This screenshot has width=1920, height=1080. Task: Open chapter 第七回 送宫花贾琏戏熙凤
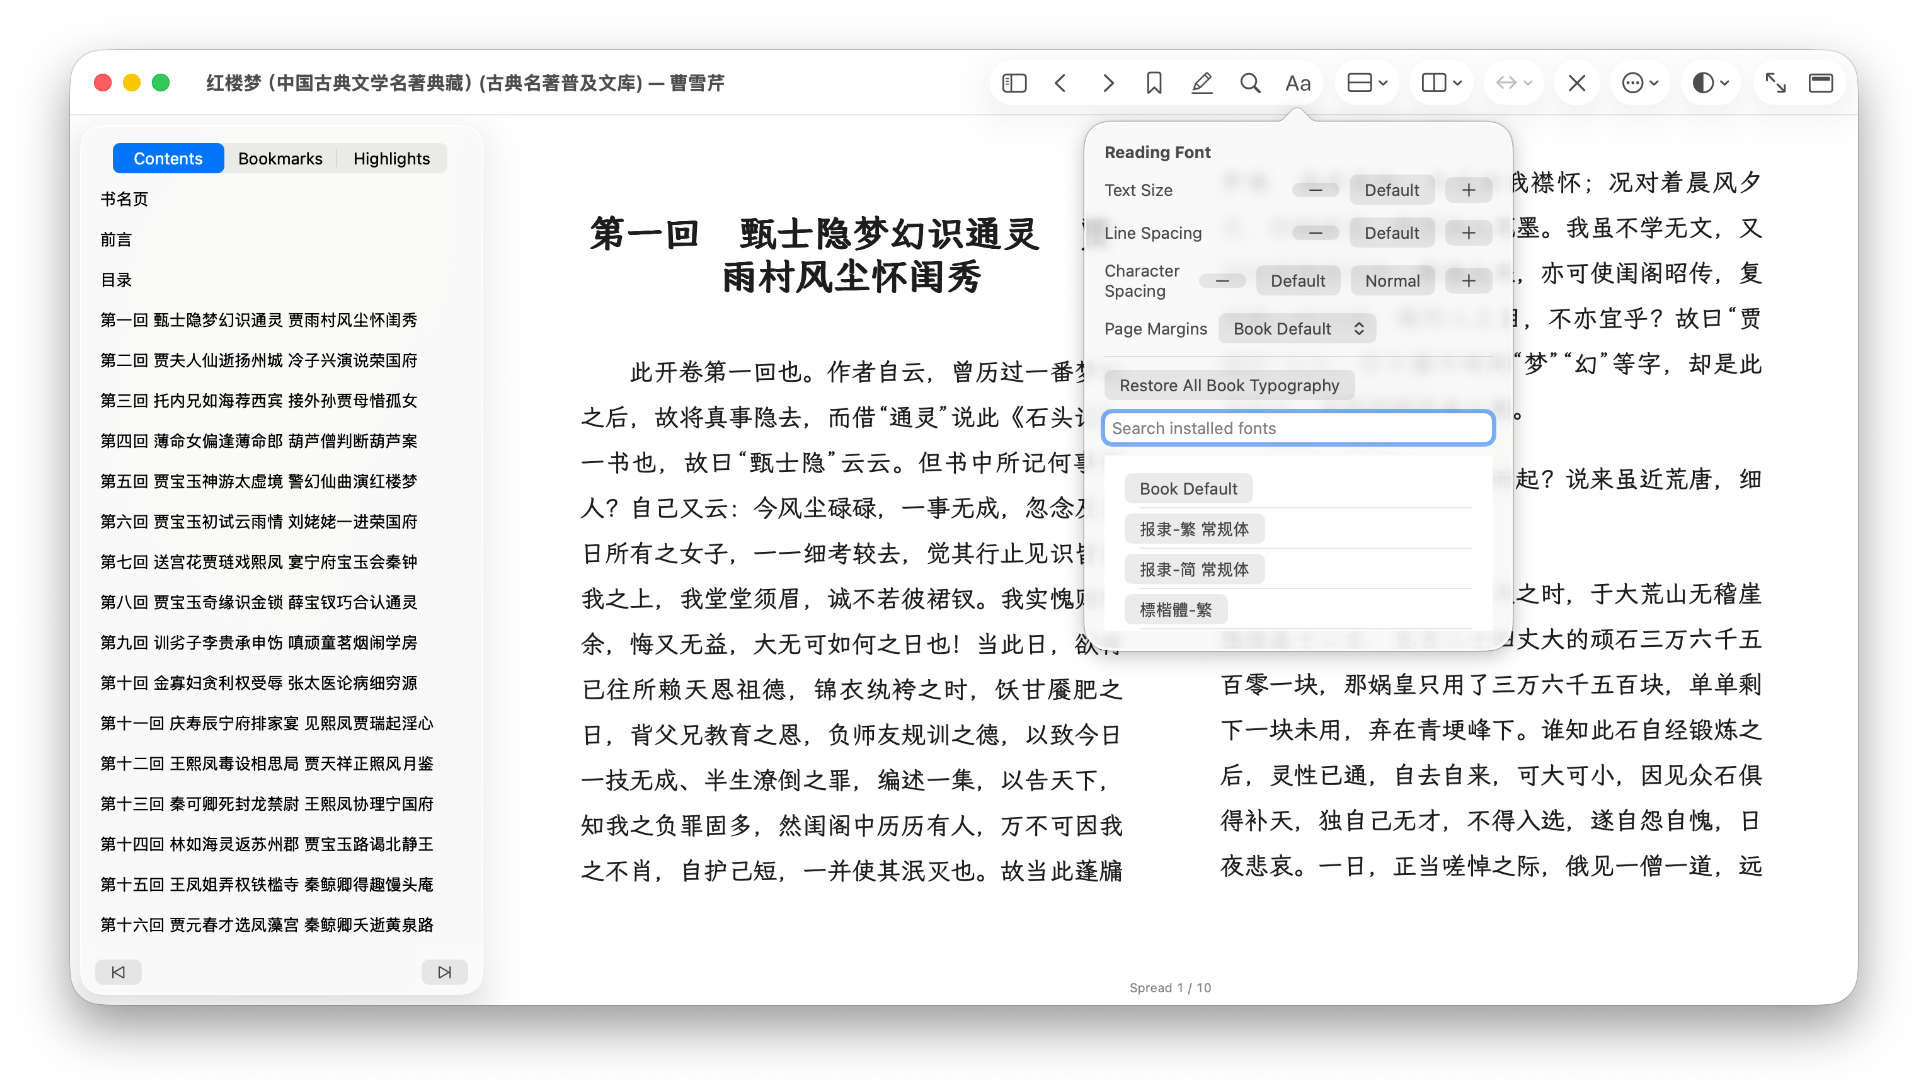258,562
